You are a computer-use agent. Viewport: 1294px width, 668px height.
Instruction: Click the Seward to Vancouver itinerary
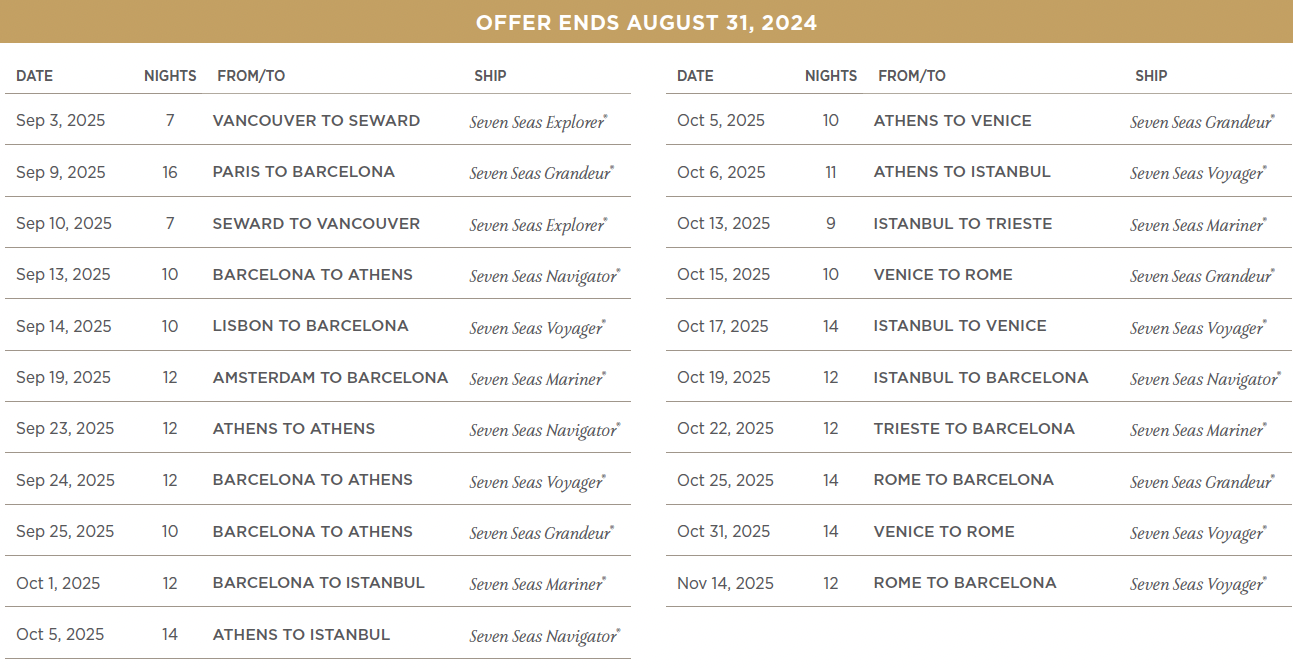coord(316,224)
